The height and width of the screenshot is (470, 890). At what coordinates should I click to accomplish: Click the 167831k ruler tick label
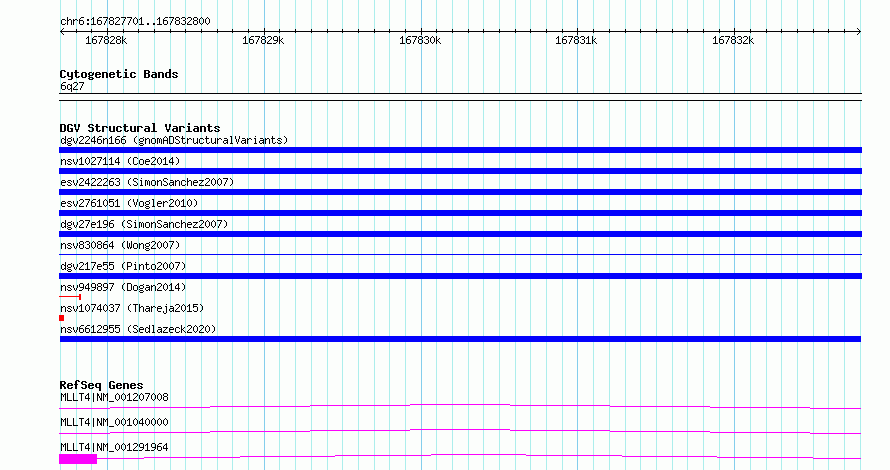[576, 40]
